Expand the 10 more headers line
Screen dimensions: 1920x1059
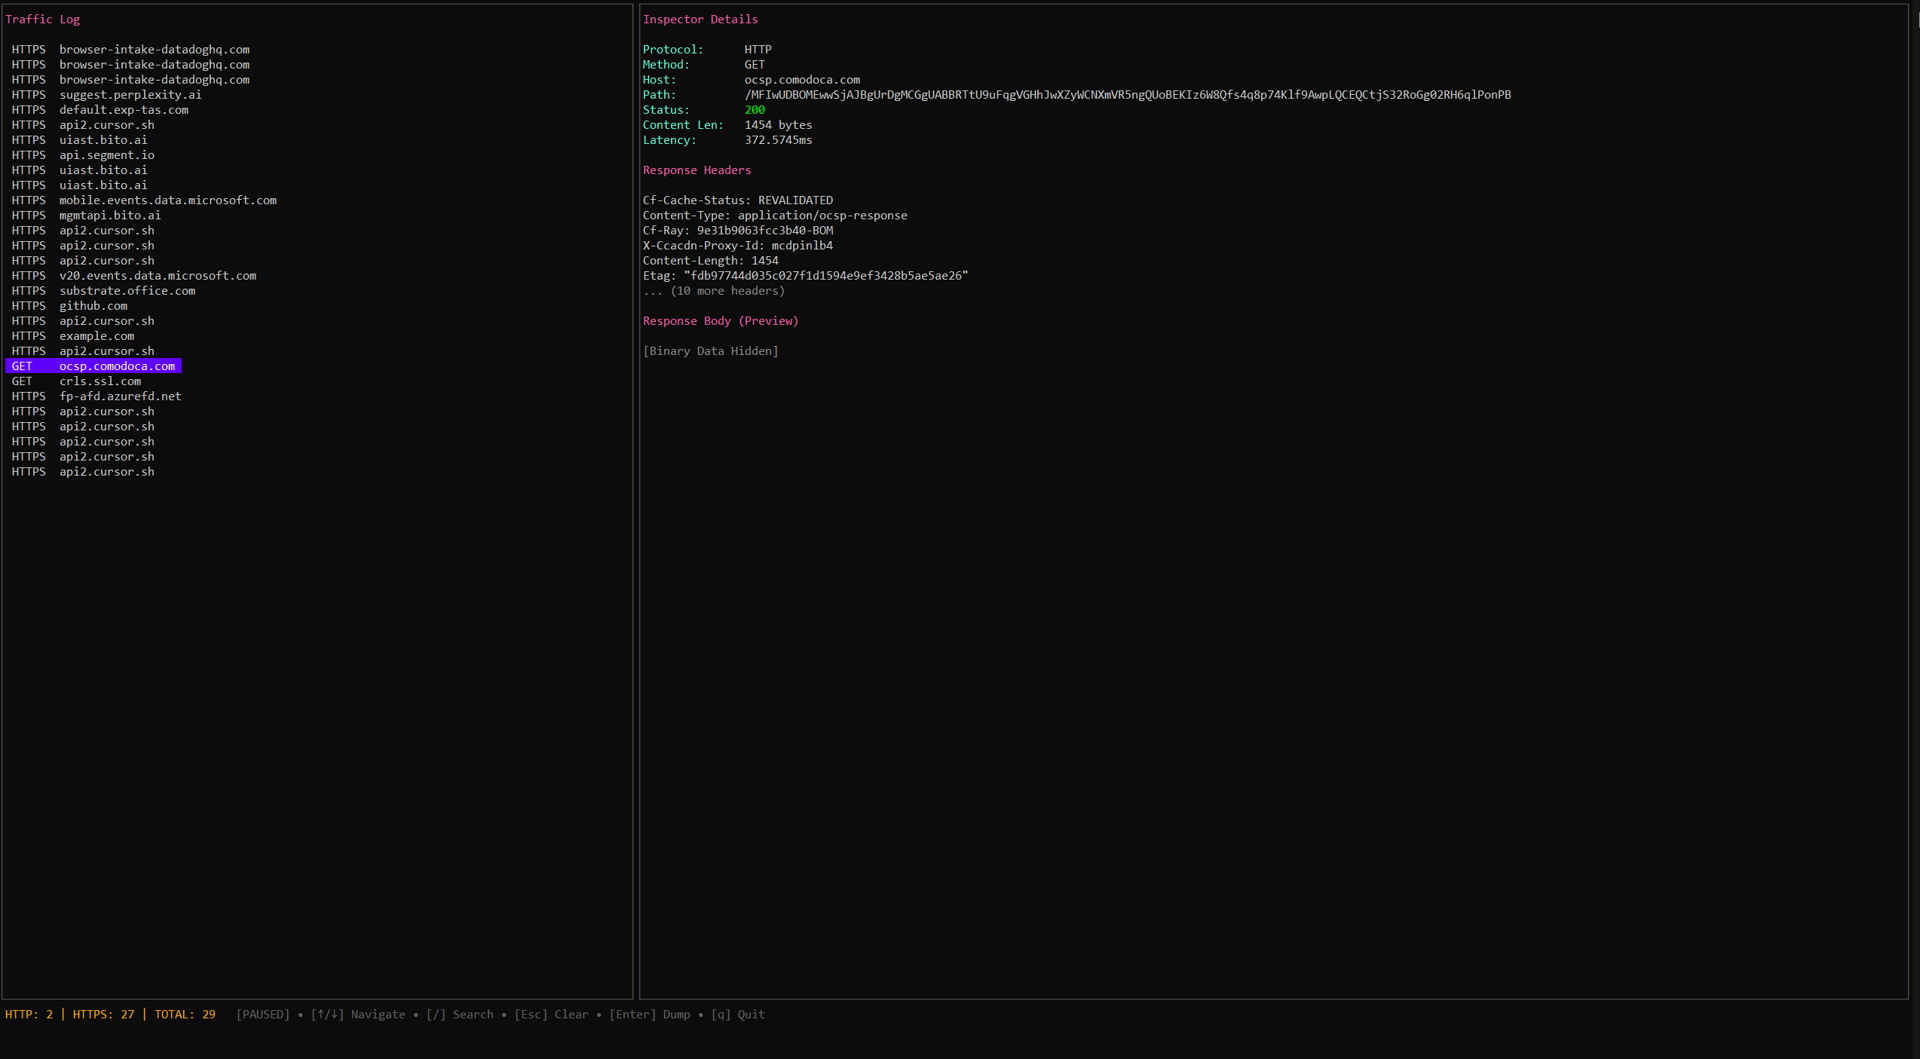[713, 290]
